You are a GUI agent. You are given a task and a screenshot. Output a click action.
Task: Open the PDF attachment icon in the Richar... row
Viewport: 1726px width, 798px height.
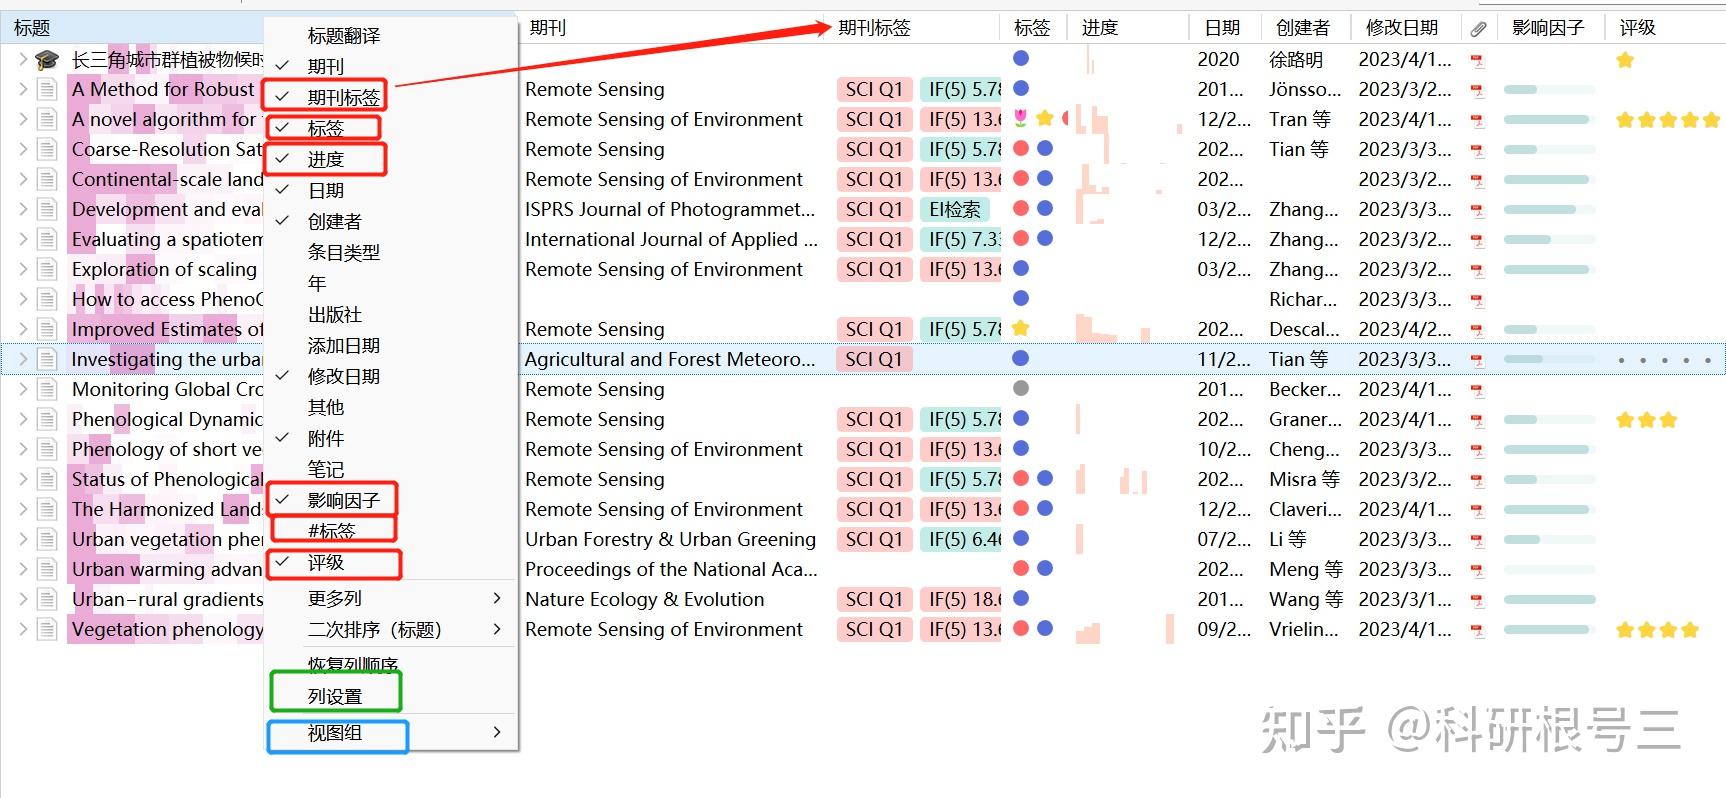pos(1477,300)
